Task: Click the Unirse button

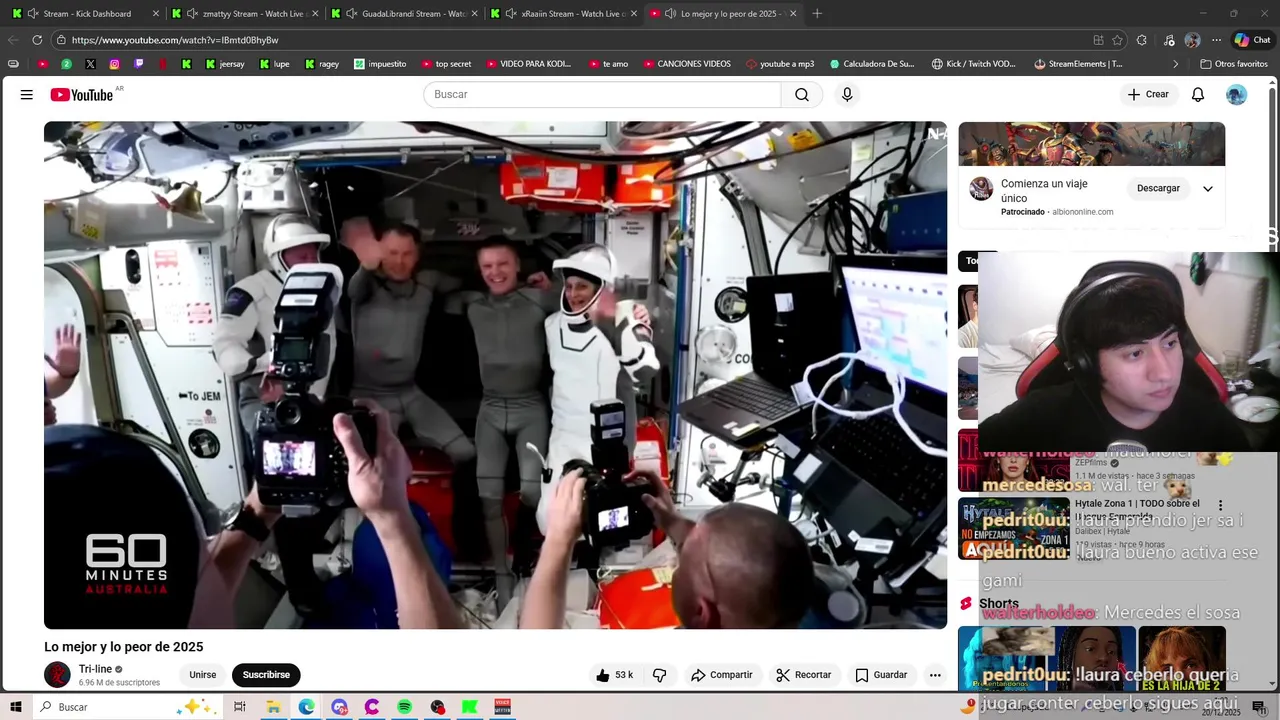Action: pos(203,675)
